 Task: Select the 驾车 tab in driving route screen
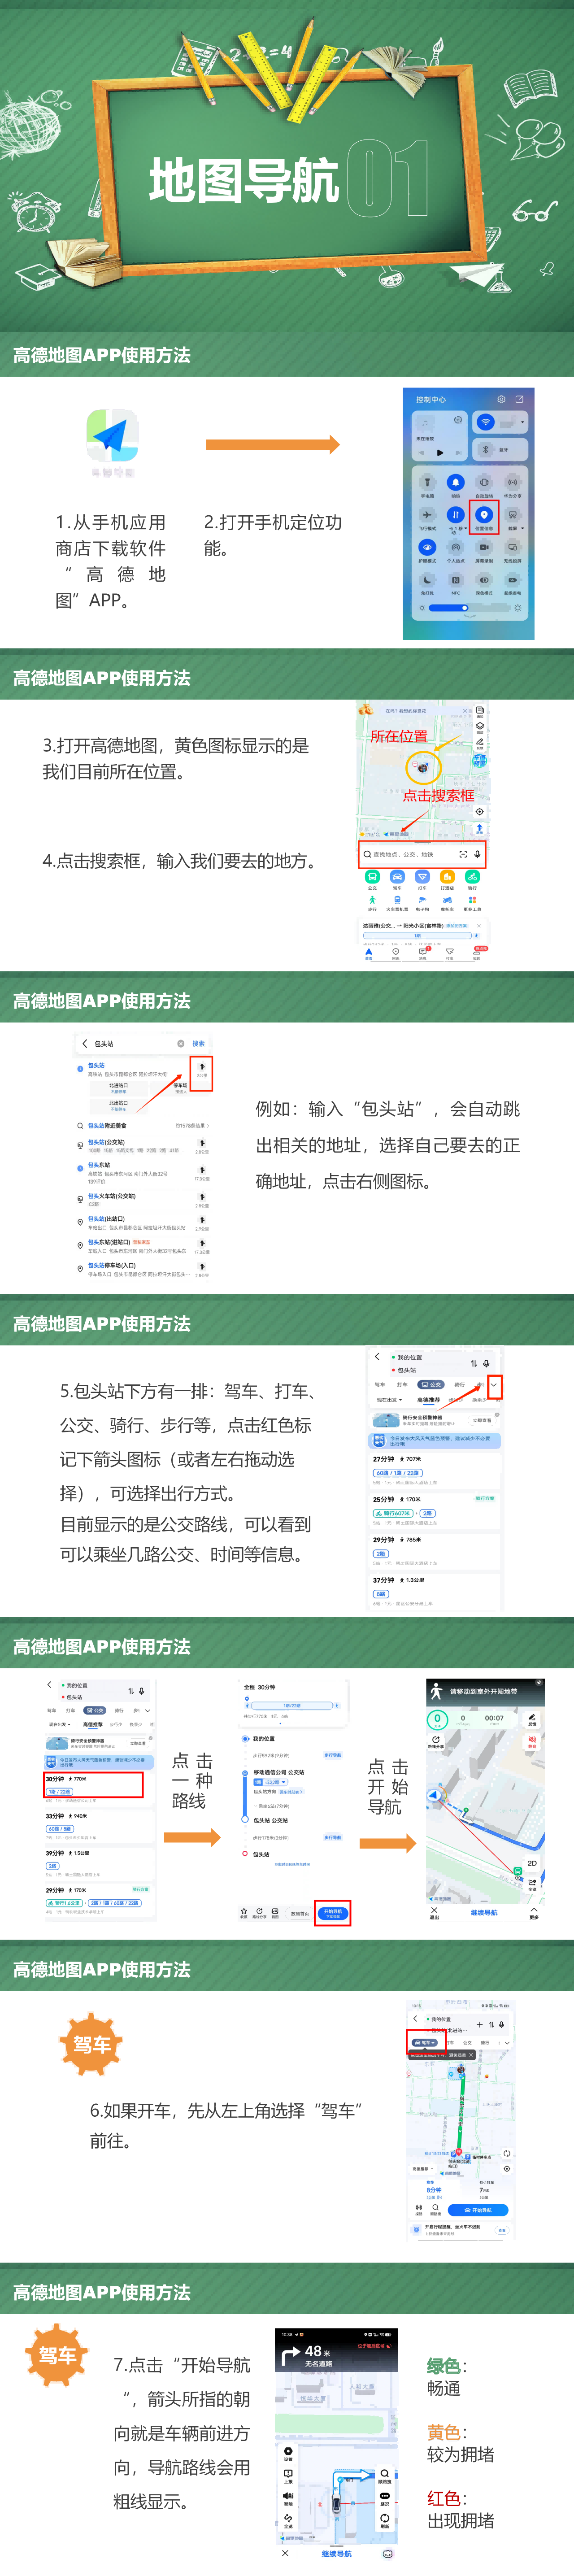426,2043
